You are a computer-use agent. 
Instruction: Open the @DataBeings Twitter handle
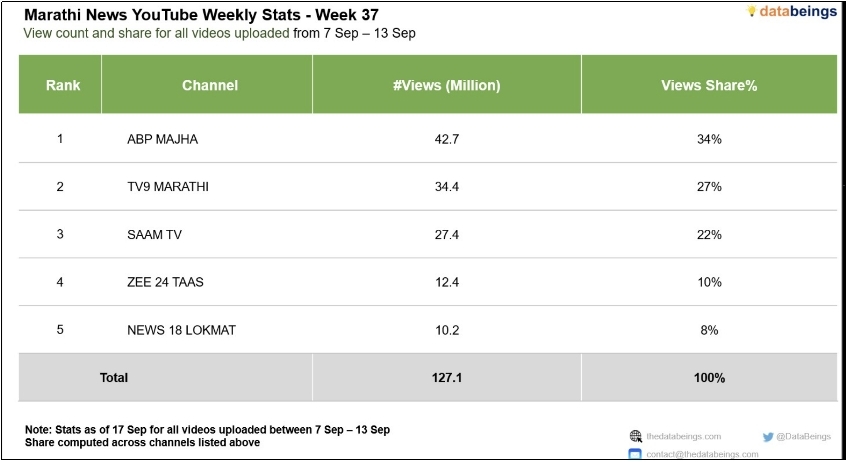(x=802, y=437)
